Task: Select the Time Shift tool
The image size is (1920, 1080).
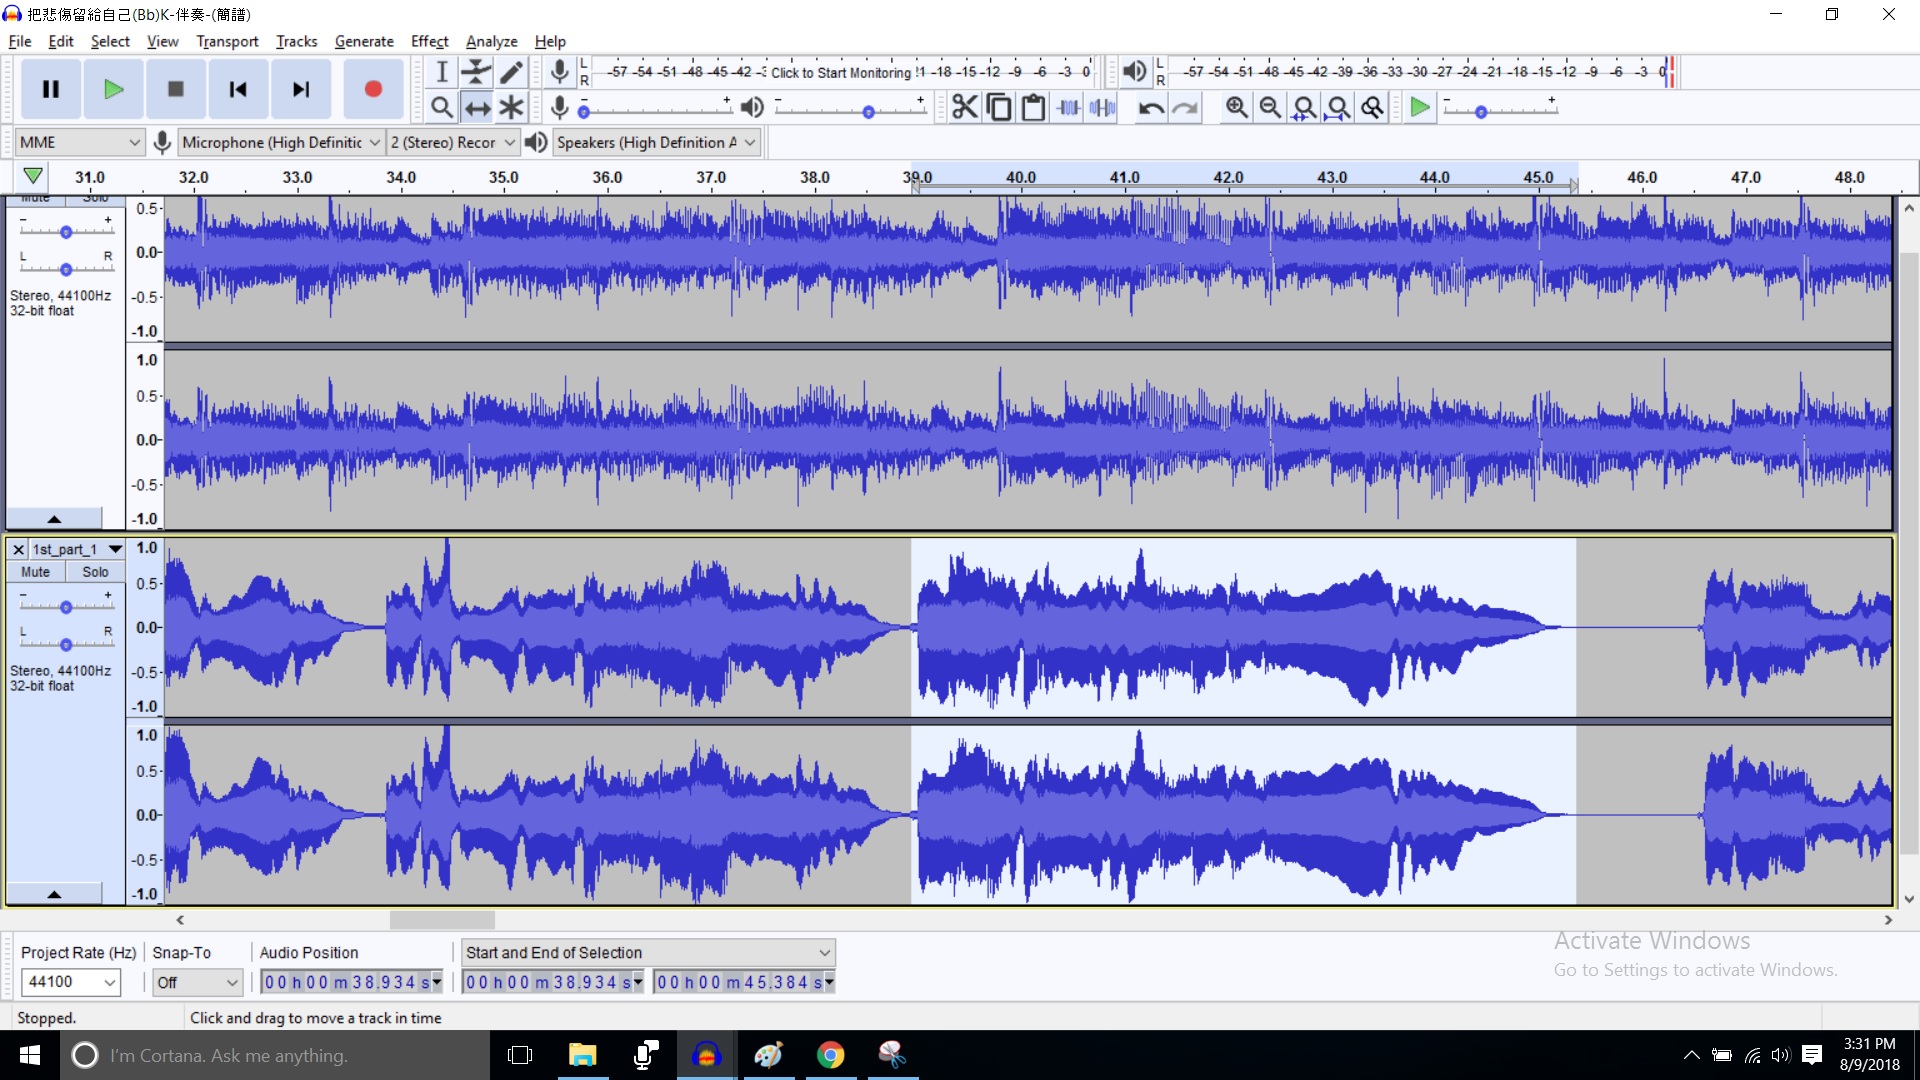Action: 476,107
